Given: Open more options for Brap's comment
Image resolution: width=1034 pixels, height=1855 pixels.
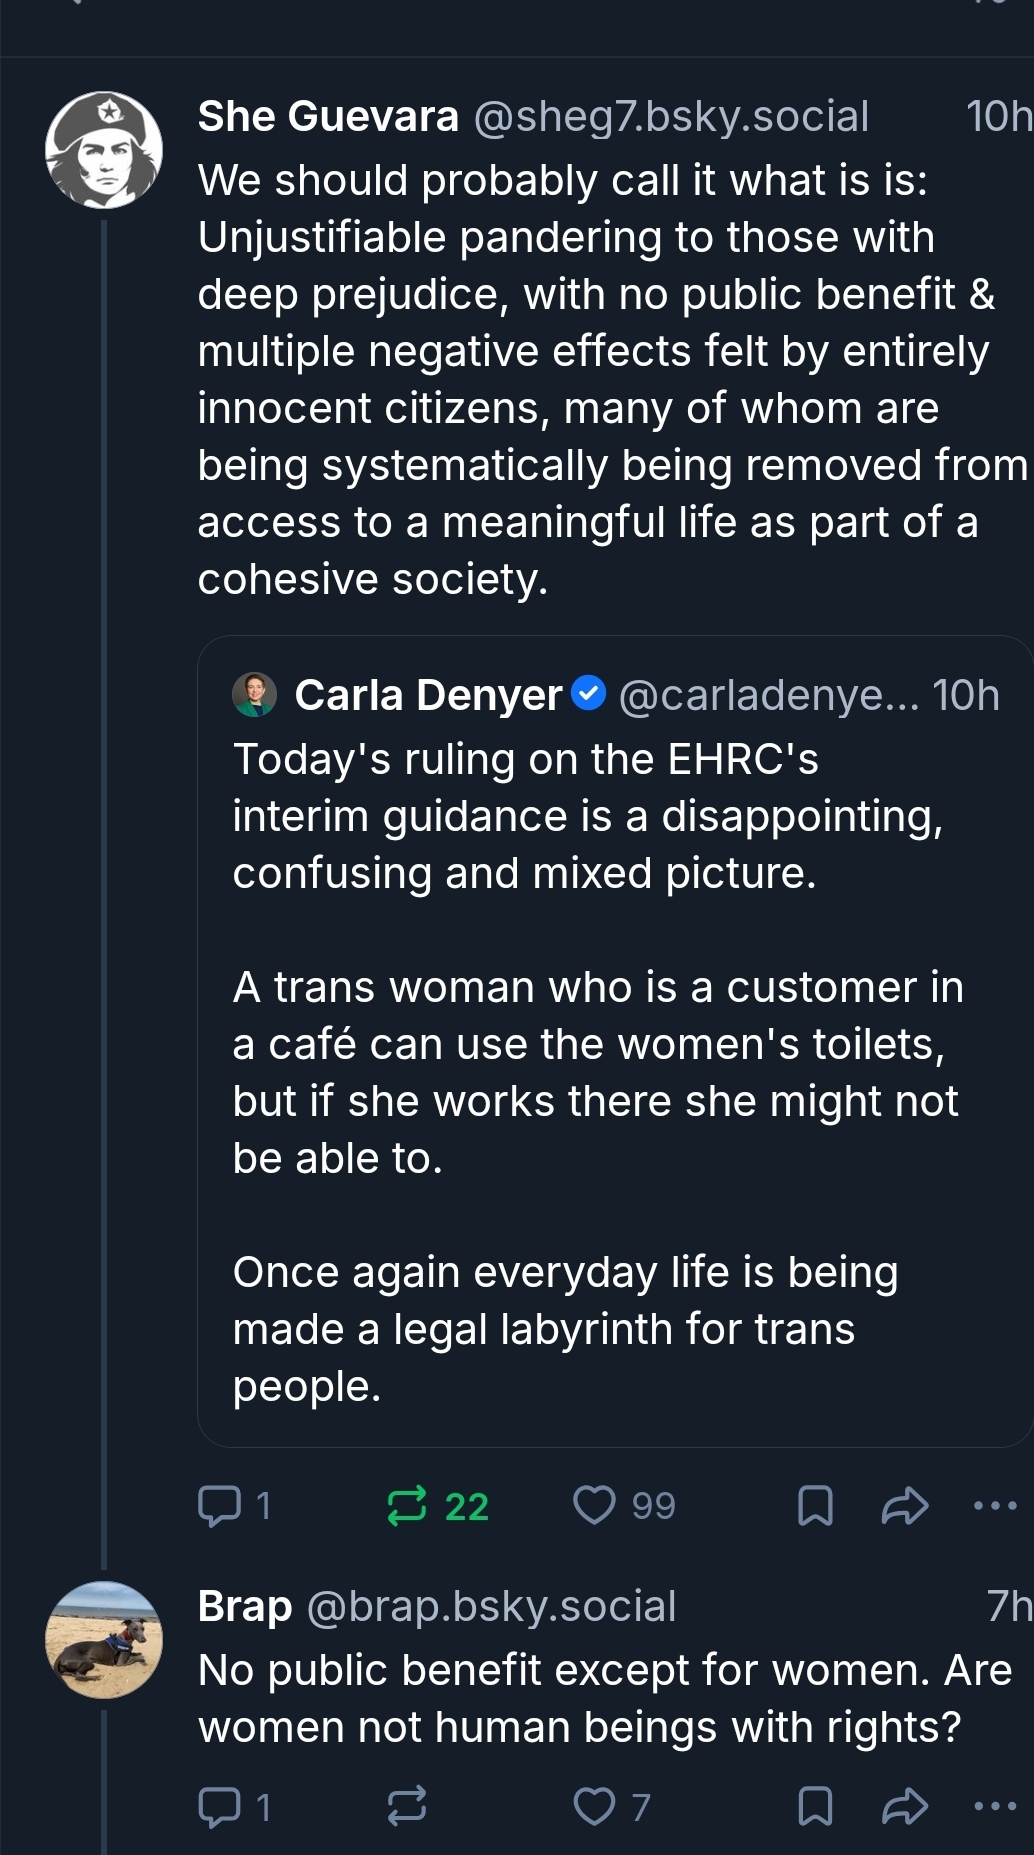Looking at the screenshot, I should (995, 1806).
